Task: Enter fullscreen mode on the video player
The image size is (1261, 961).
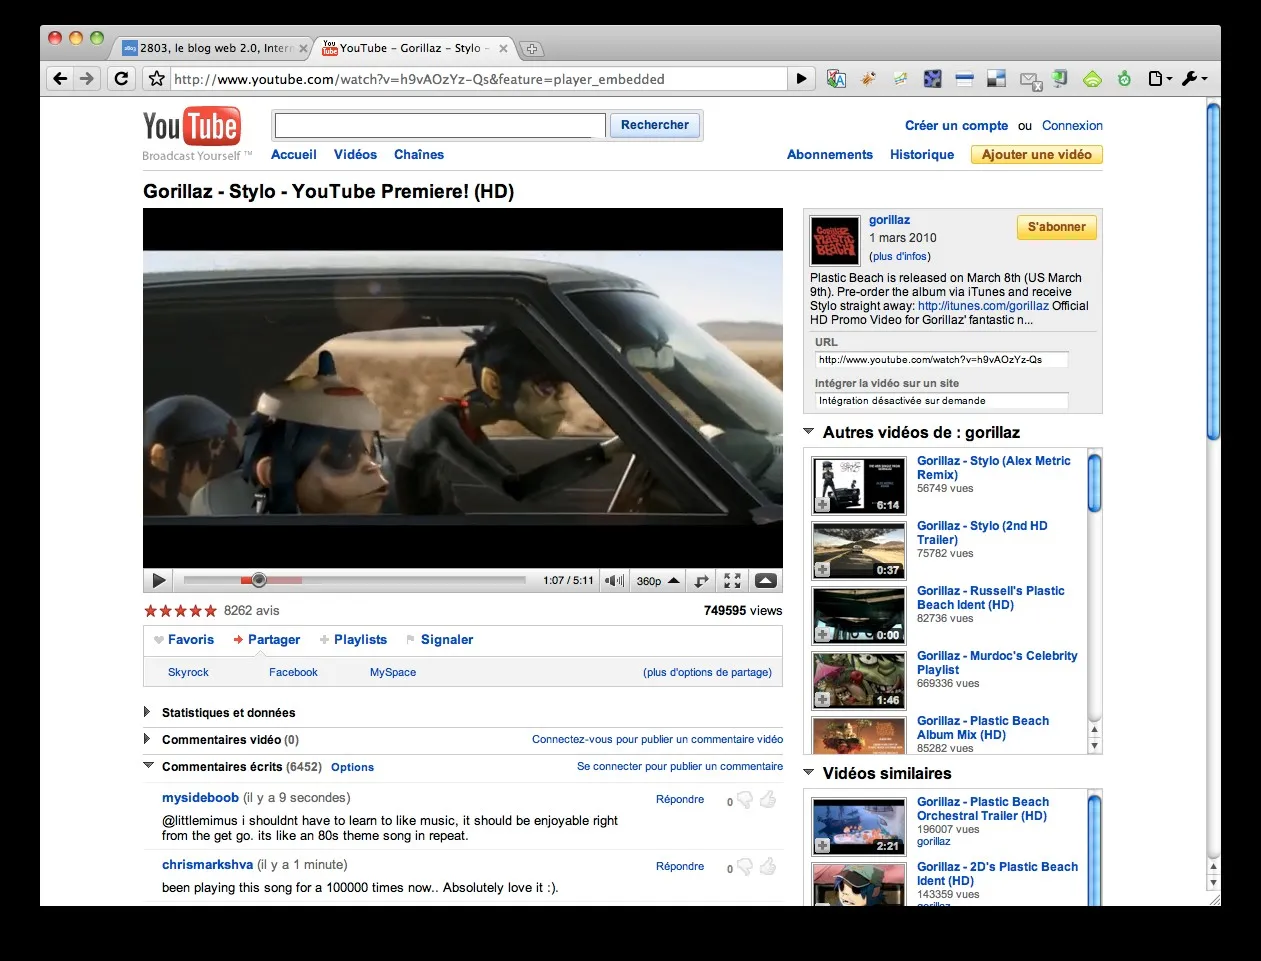Action: (x=732, y=580)
